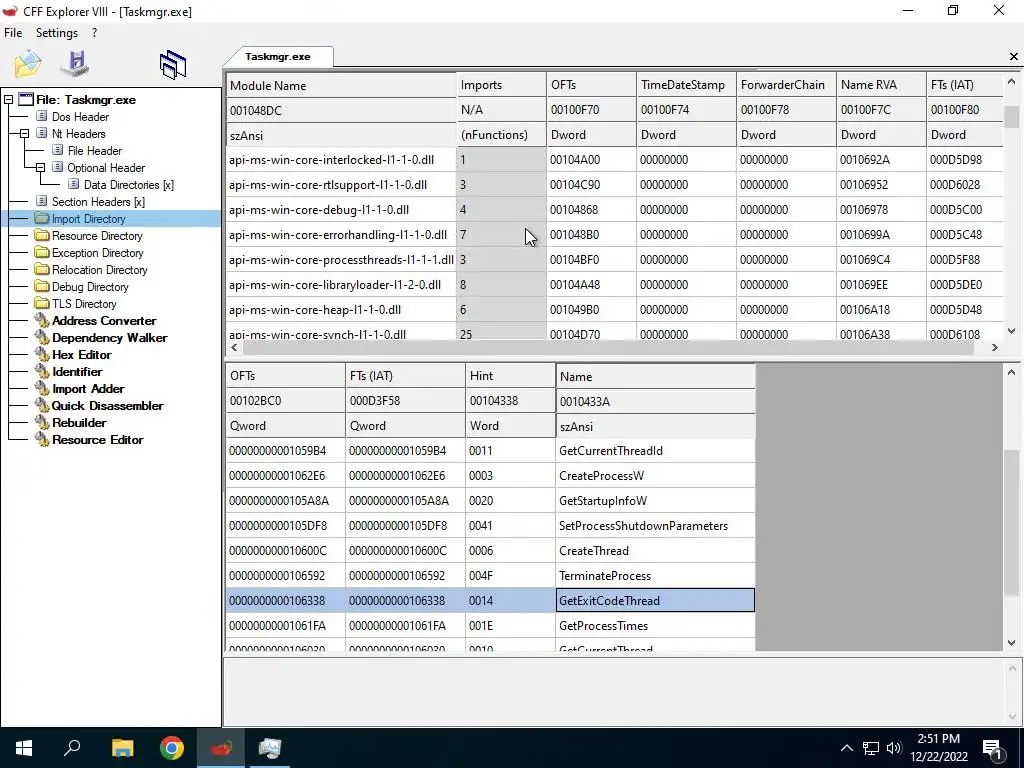This screenshot has height=768, width=1024.
Task: Select the File Header page icon
Action: (x=57, y=150)
